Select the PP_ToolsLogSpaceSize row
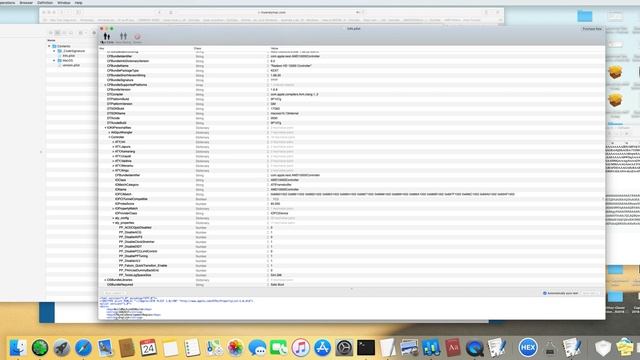Viewport: 640px width, 360px height. coord(352,275)
